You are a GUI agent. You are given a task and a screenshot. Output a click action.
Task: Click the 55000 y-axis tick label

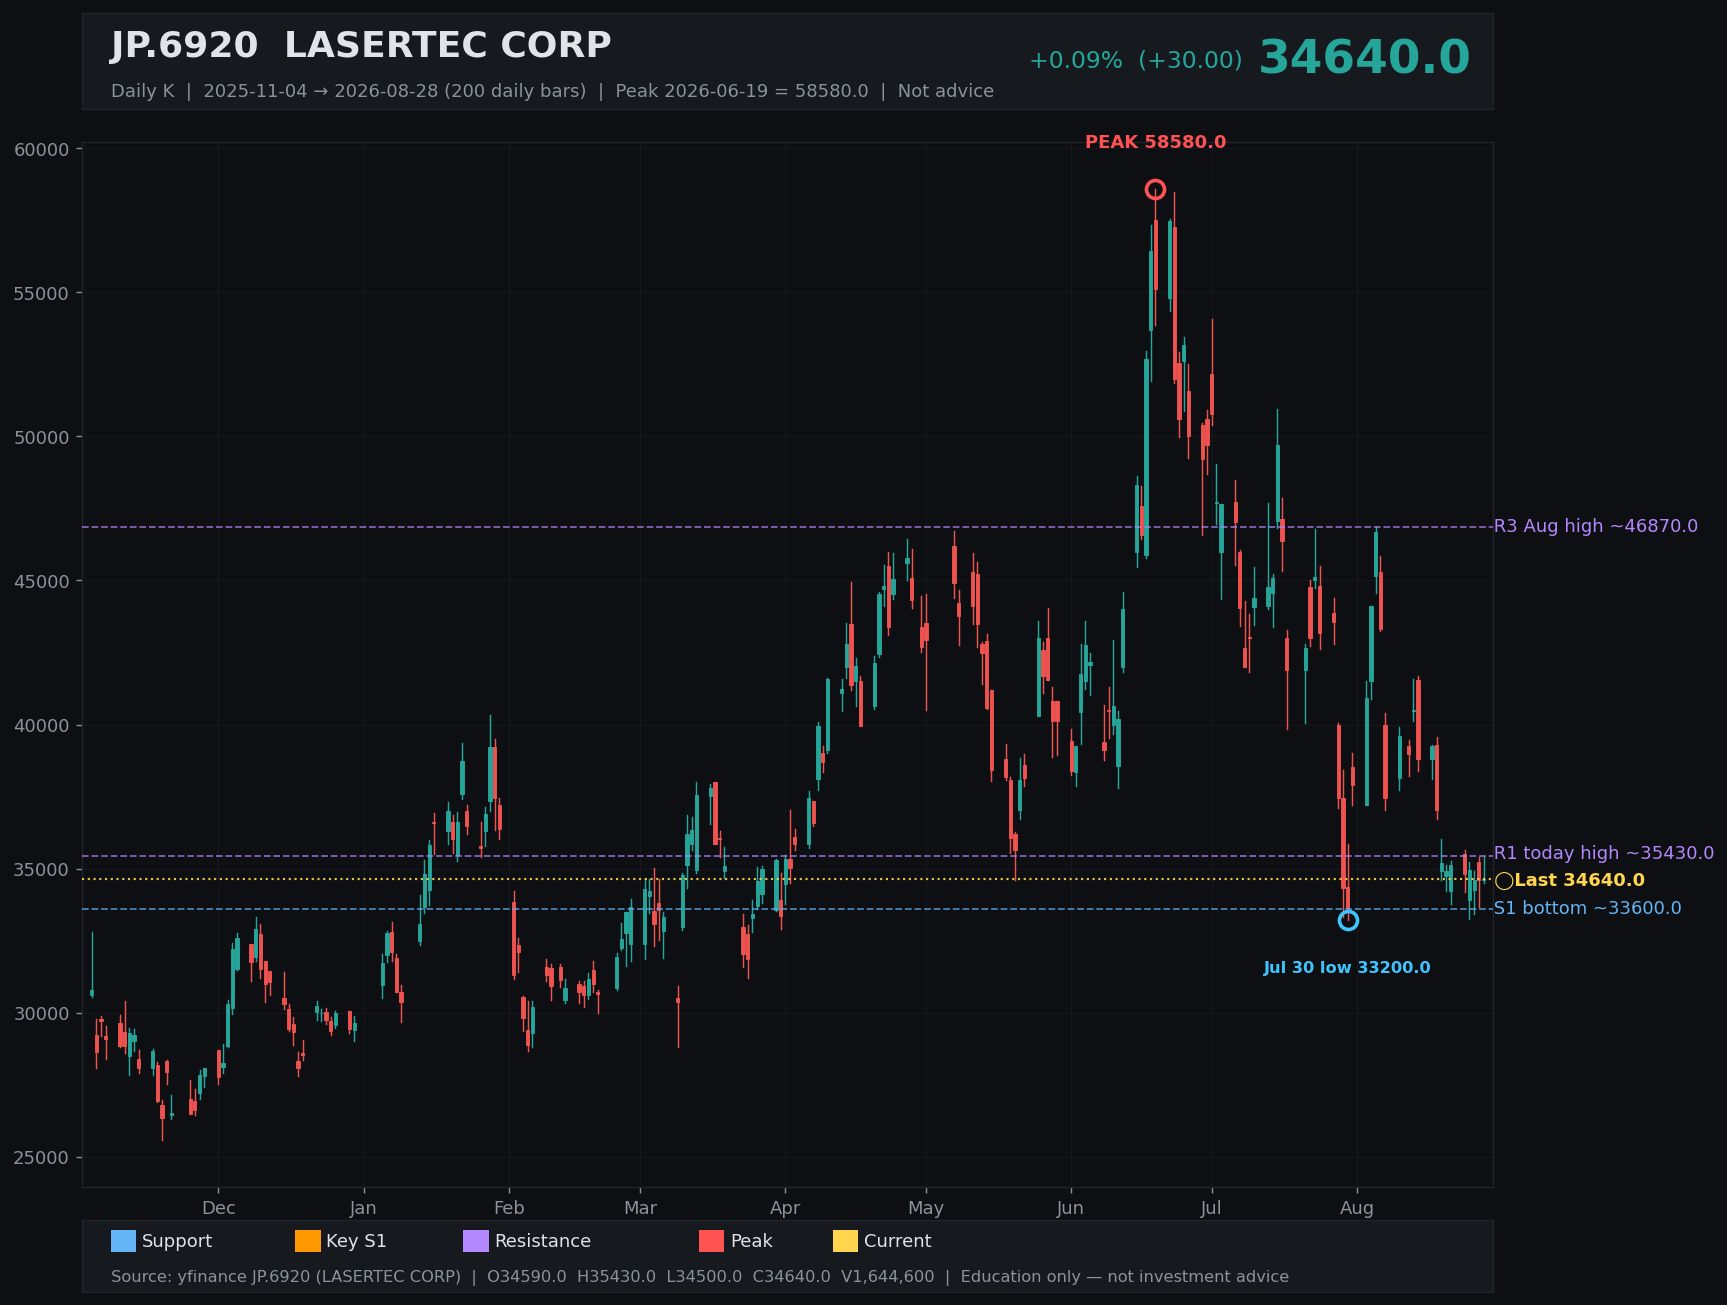[x=42, y=294]
